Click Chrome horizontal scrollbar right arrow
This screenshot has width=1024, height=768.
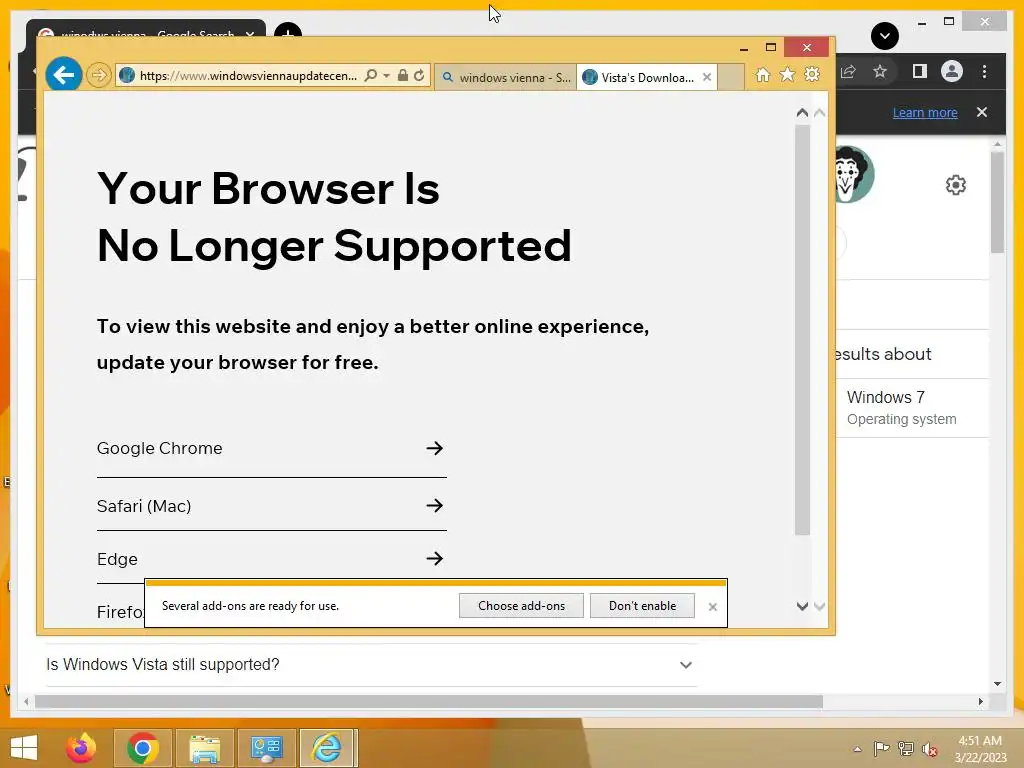click(980, 701)
